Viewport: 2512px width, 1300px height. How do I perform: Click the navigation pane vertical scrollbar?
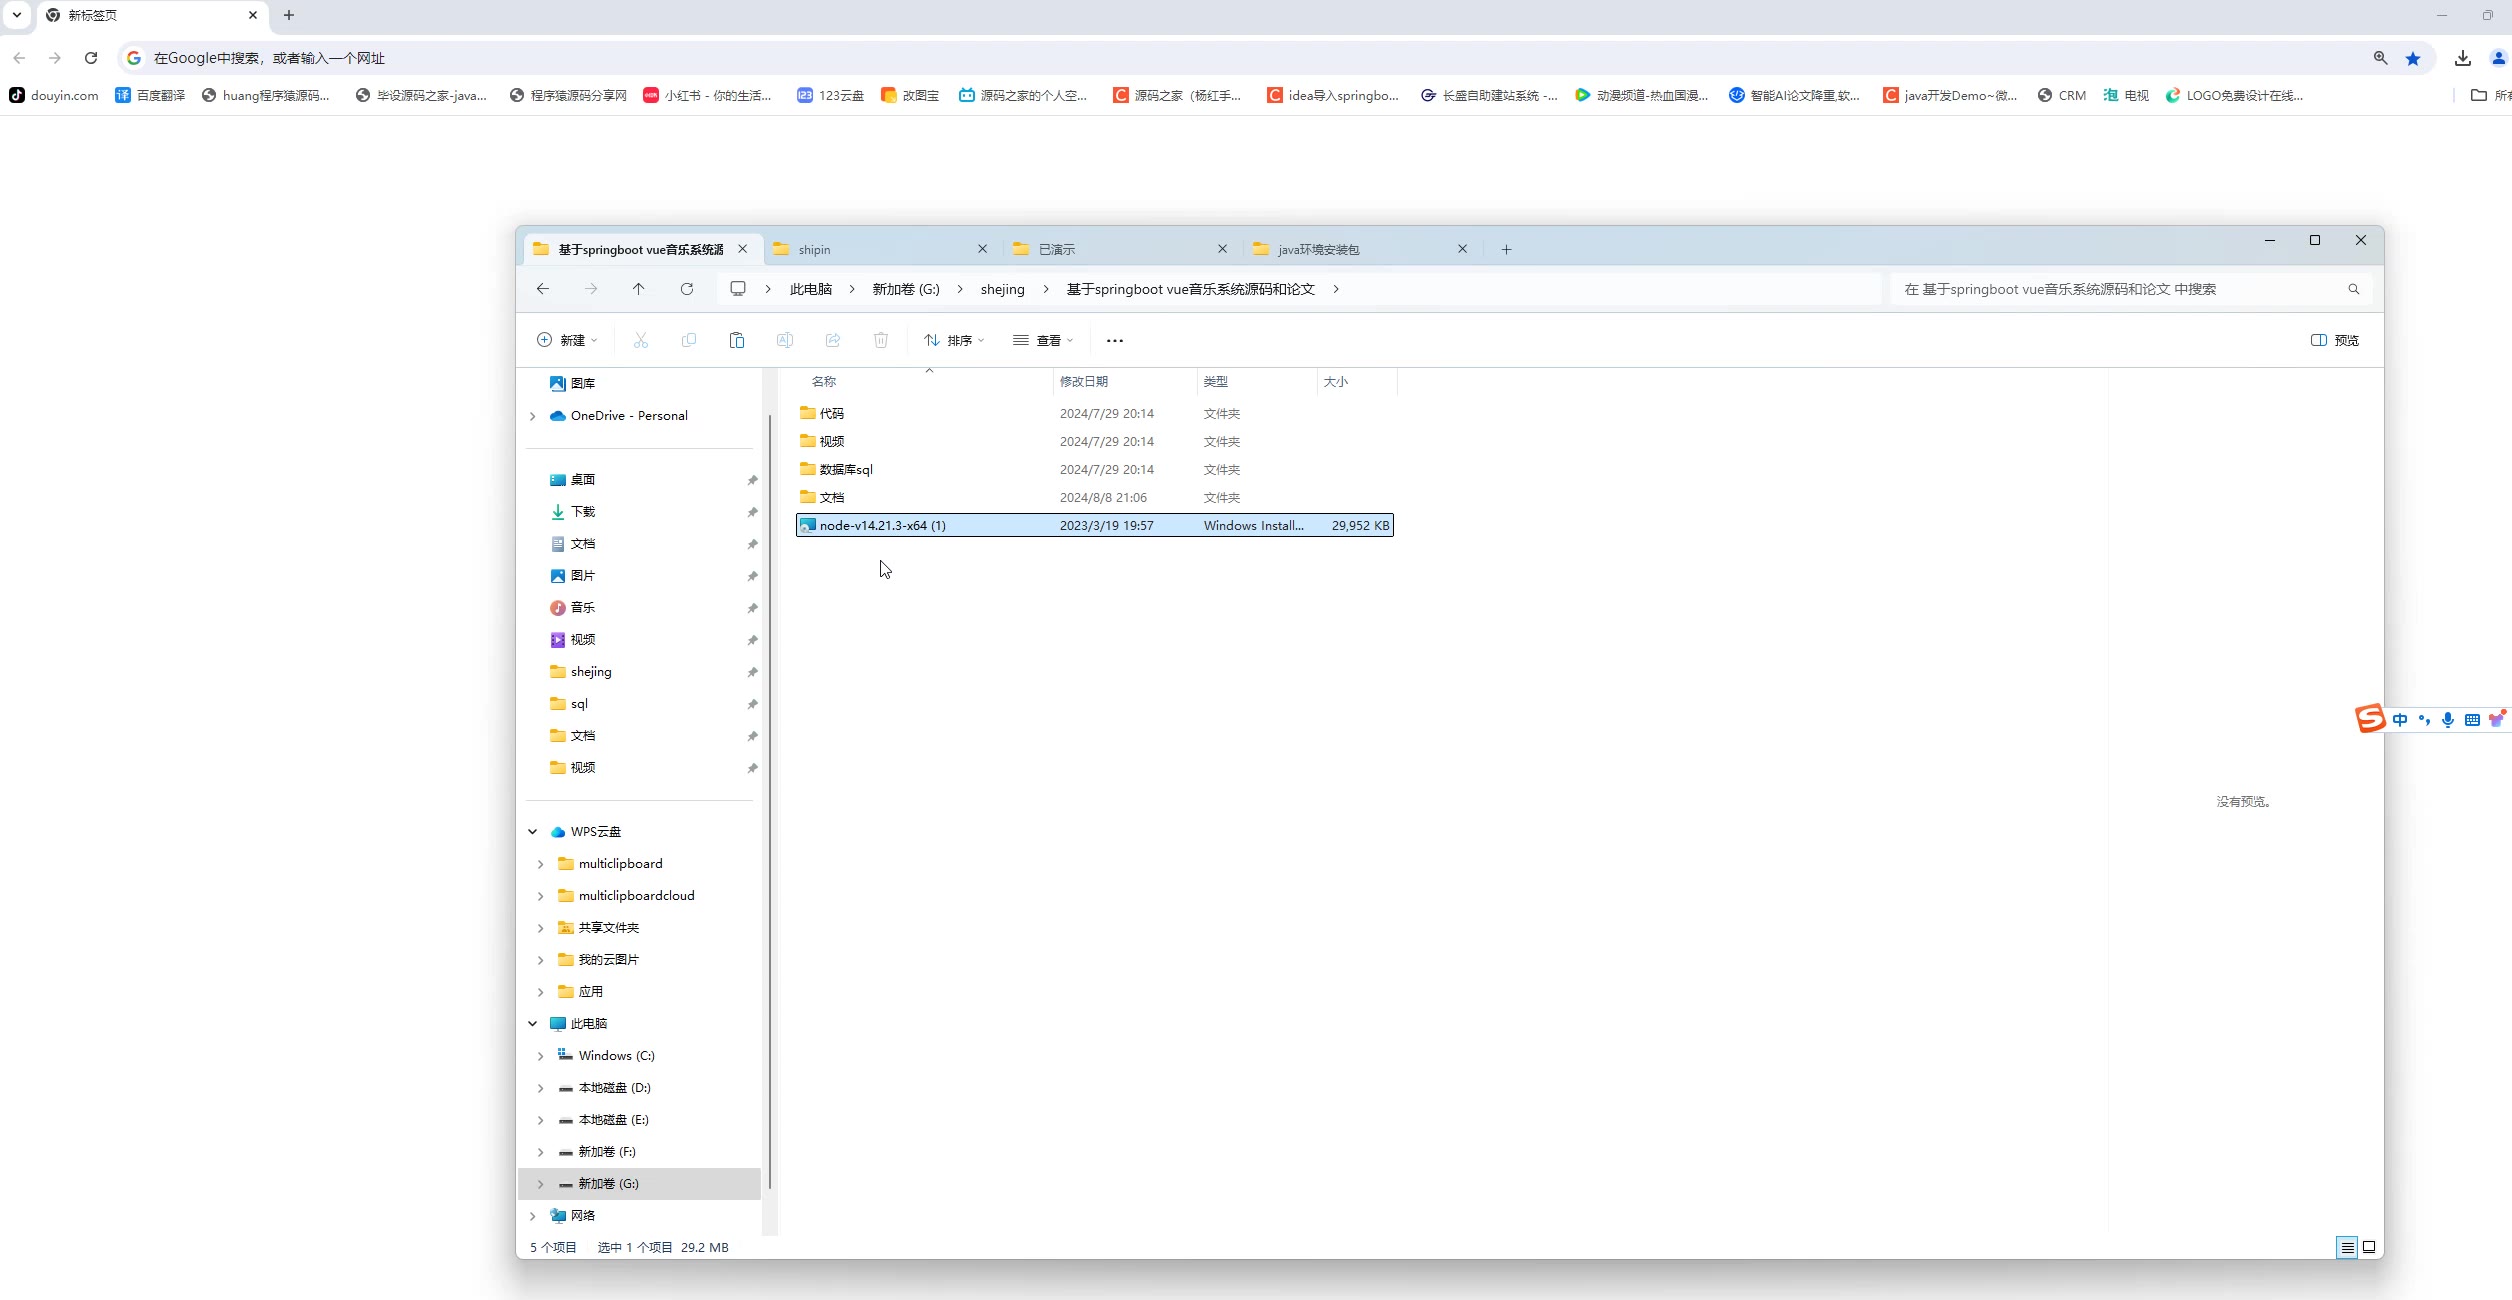coord(769,800)
